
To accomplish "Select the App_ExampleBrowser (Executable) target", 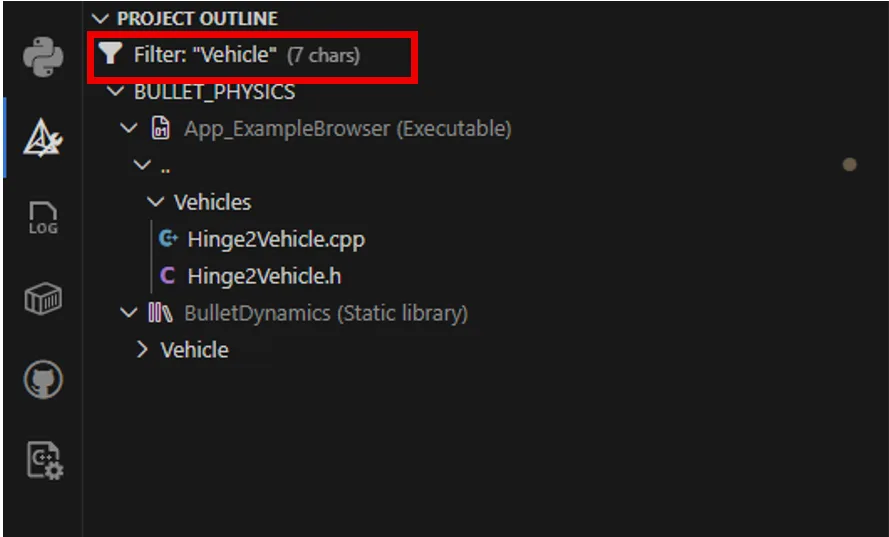I will [x=347, y=129].
